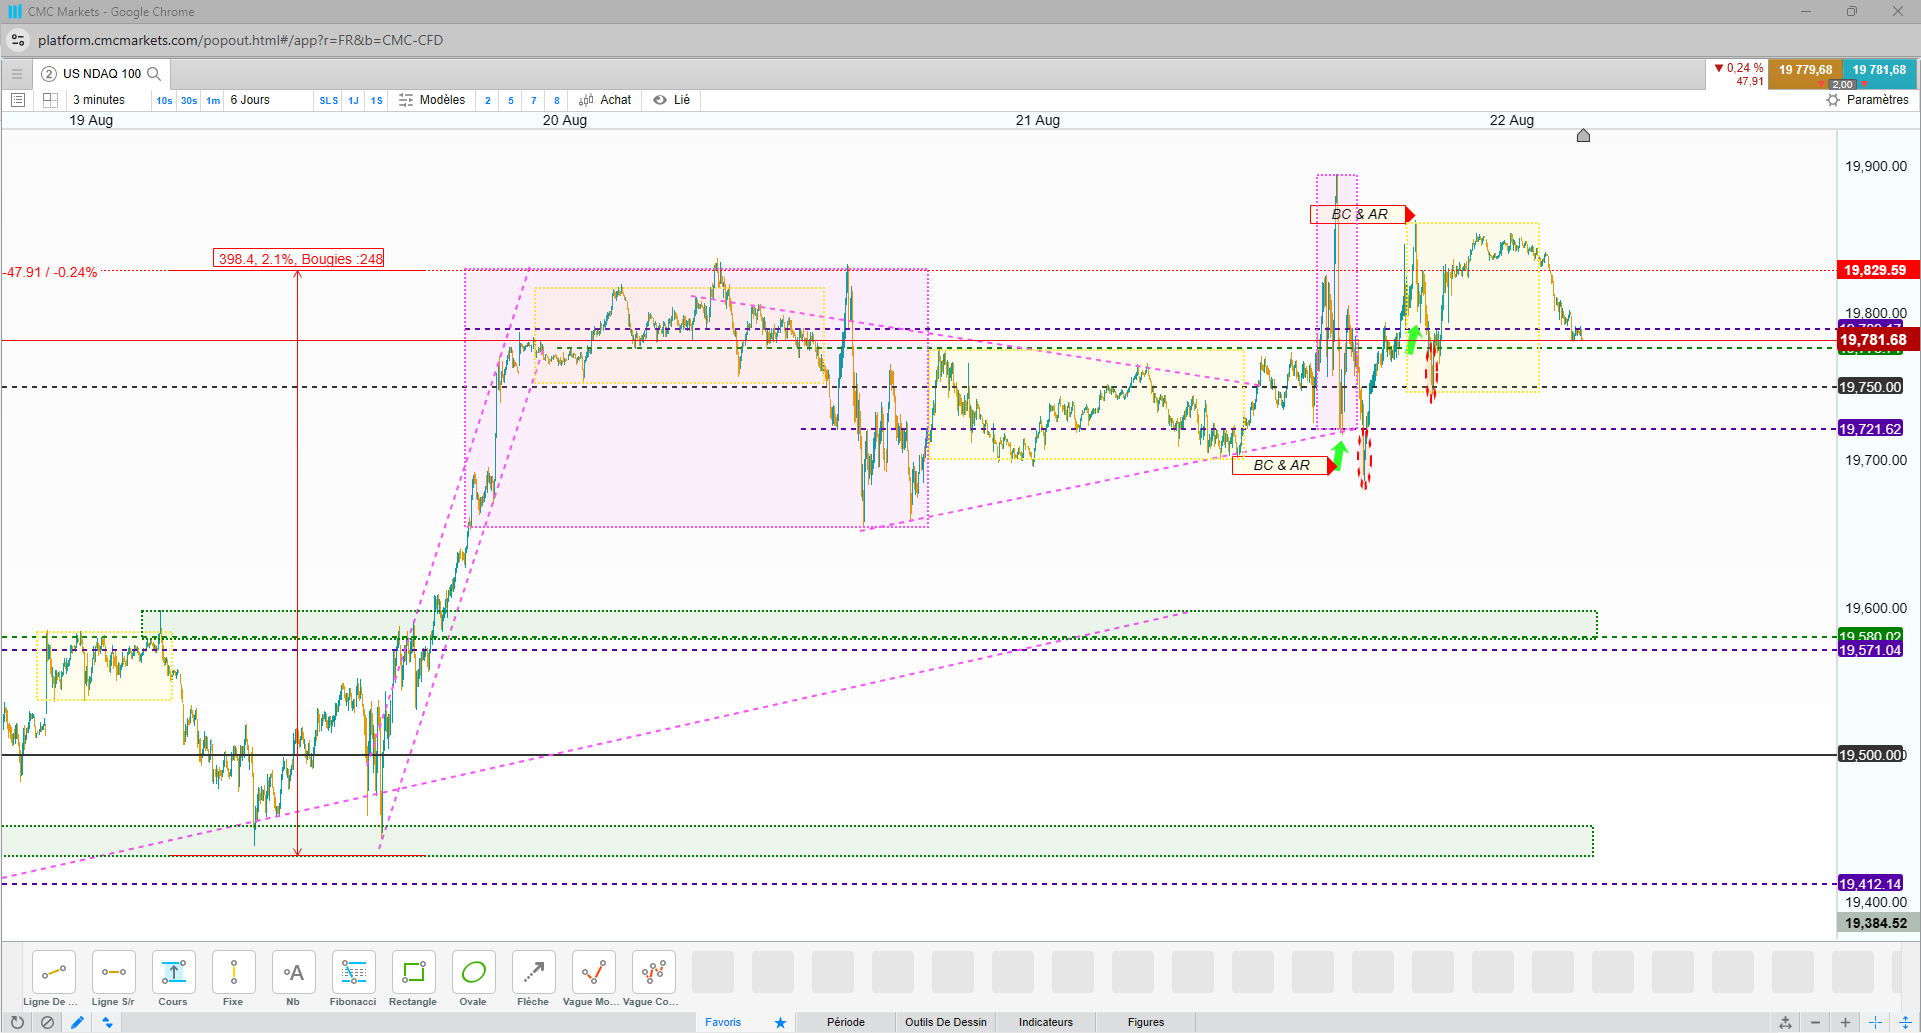
Task: Select the Ovale drawing tool
Action: click(474, 972)
